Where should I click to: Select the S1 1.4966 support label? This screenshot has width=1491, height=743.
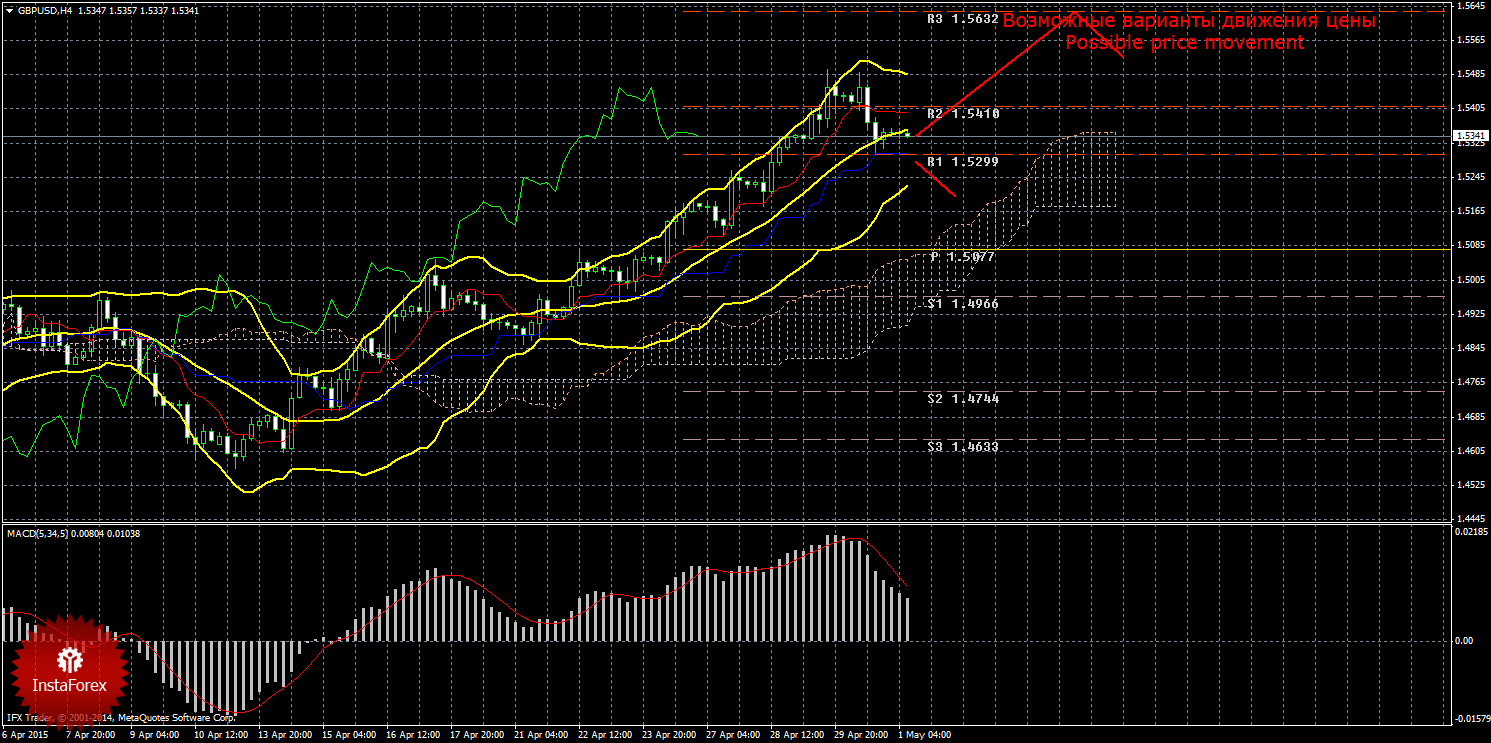(x=962, y=302)
